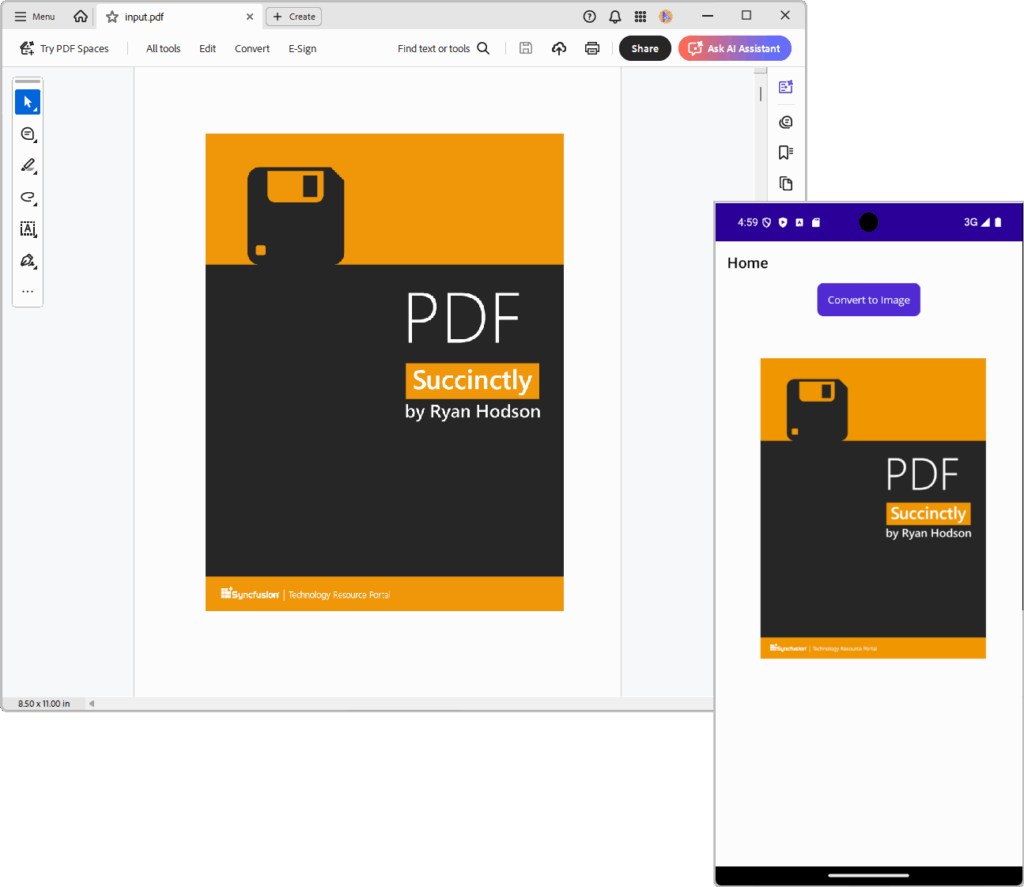Open the Selection tool options arrow
The image size is (1024, 887).
coord(37,110)
